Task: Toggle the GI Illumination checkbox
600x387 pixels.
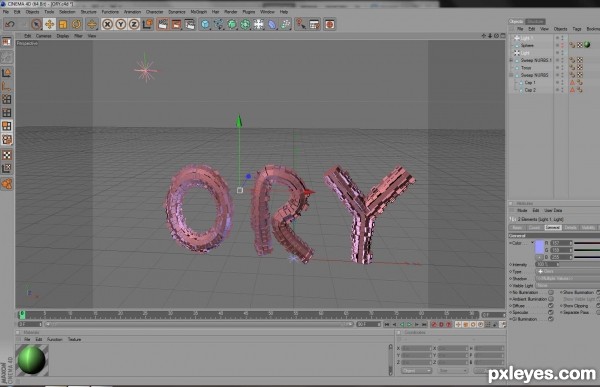Action: pos(551,319)
